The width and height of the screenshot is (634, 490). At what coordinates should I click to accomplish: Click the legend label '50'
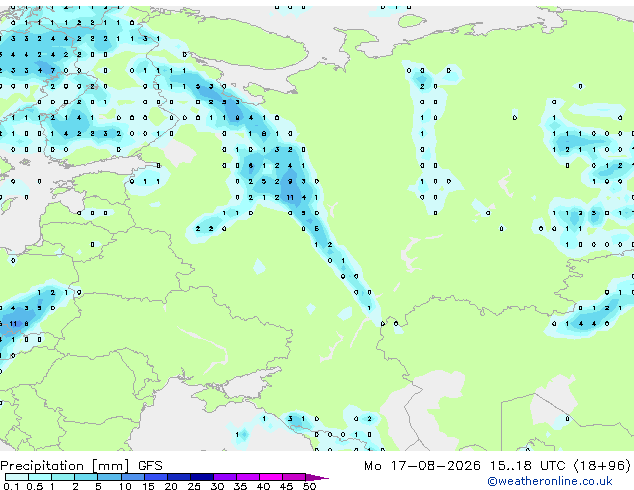[310, 486]
